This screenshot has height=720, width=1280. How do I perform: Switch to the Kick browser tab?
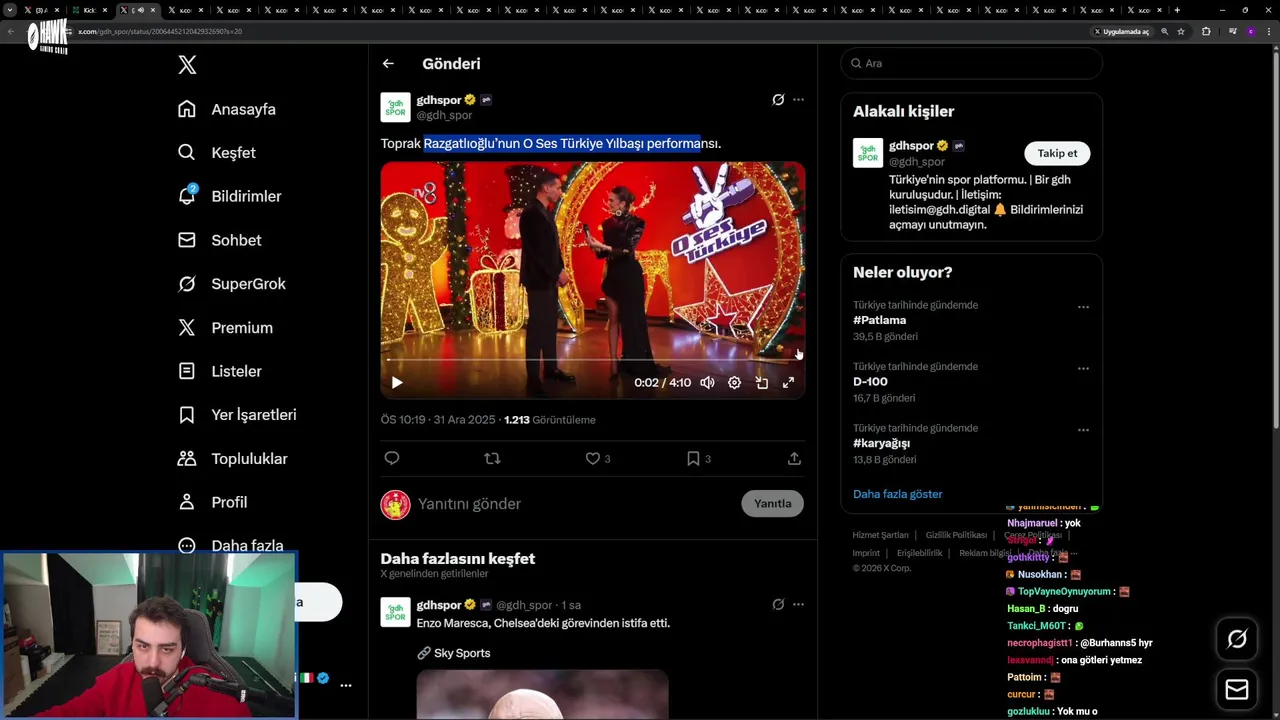pyautogui.click(x=90, y=10)
